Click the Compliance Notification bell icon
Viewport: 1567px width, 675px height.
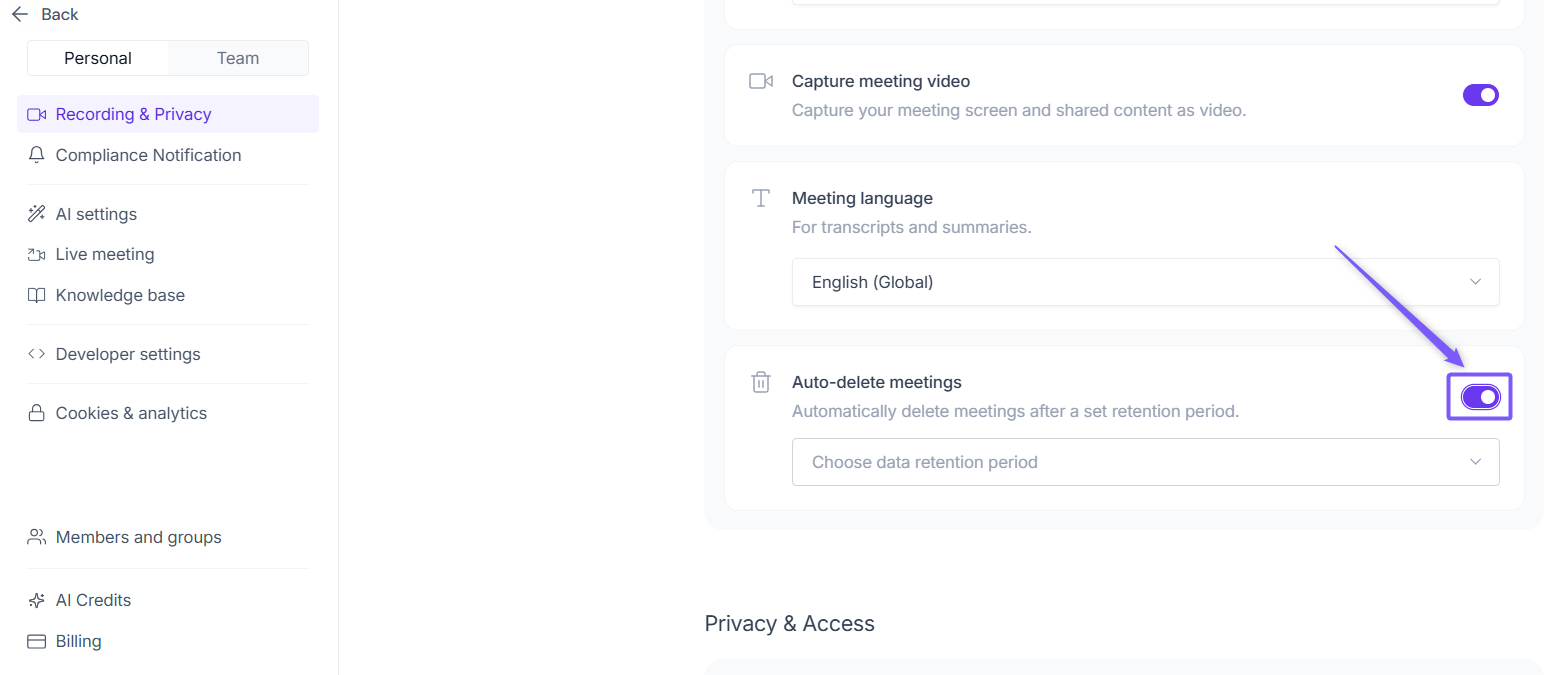point(37,155)
